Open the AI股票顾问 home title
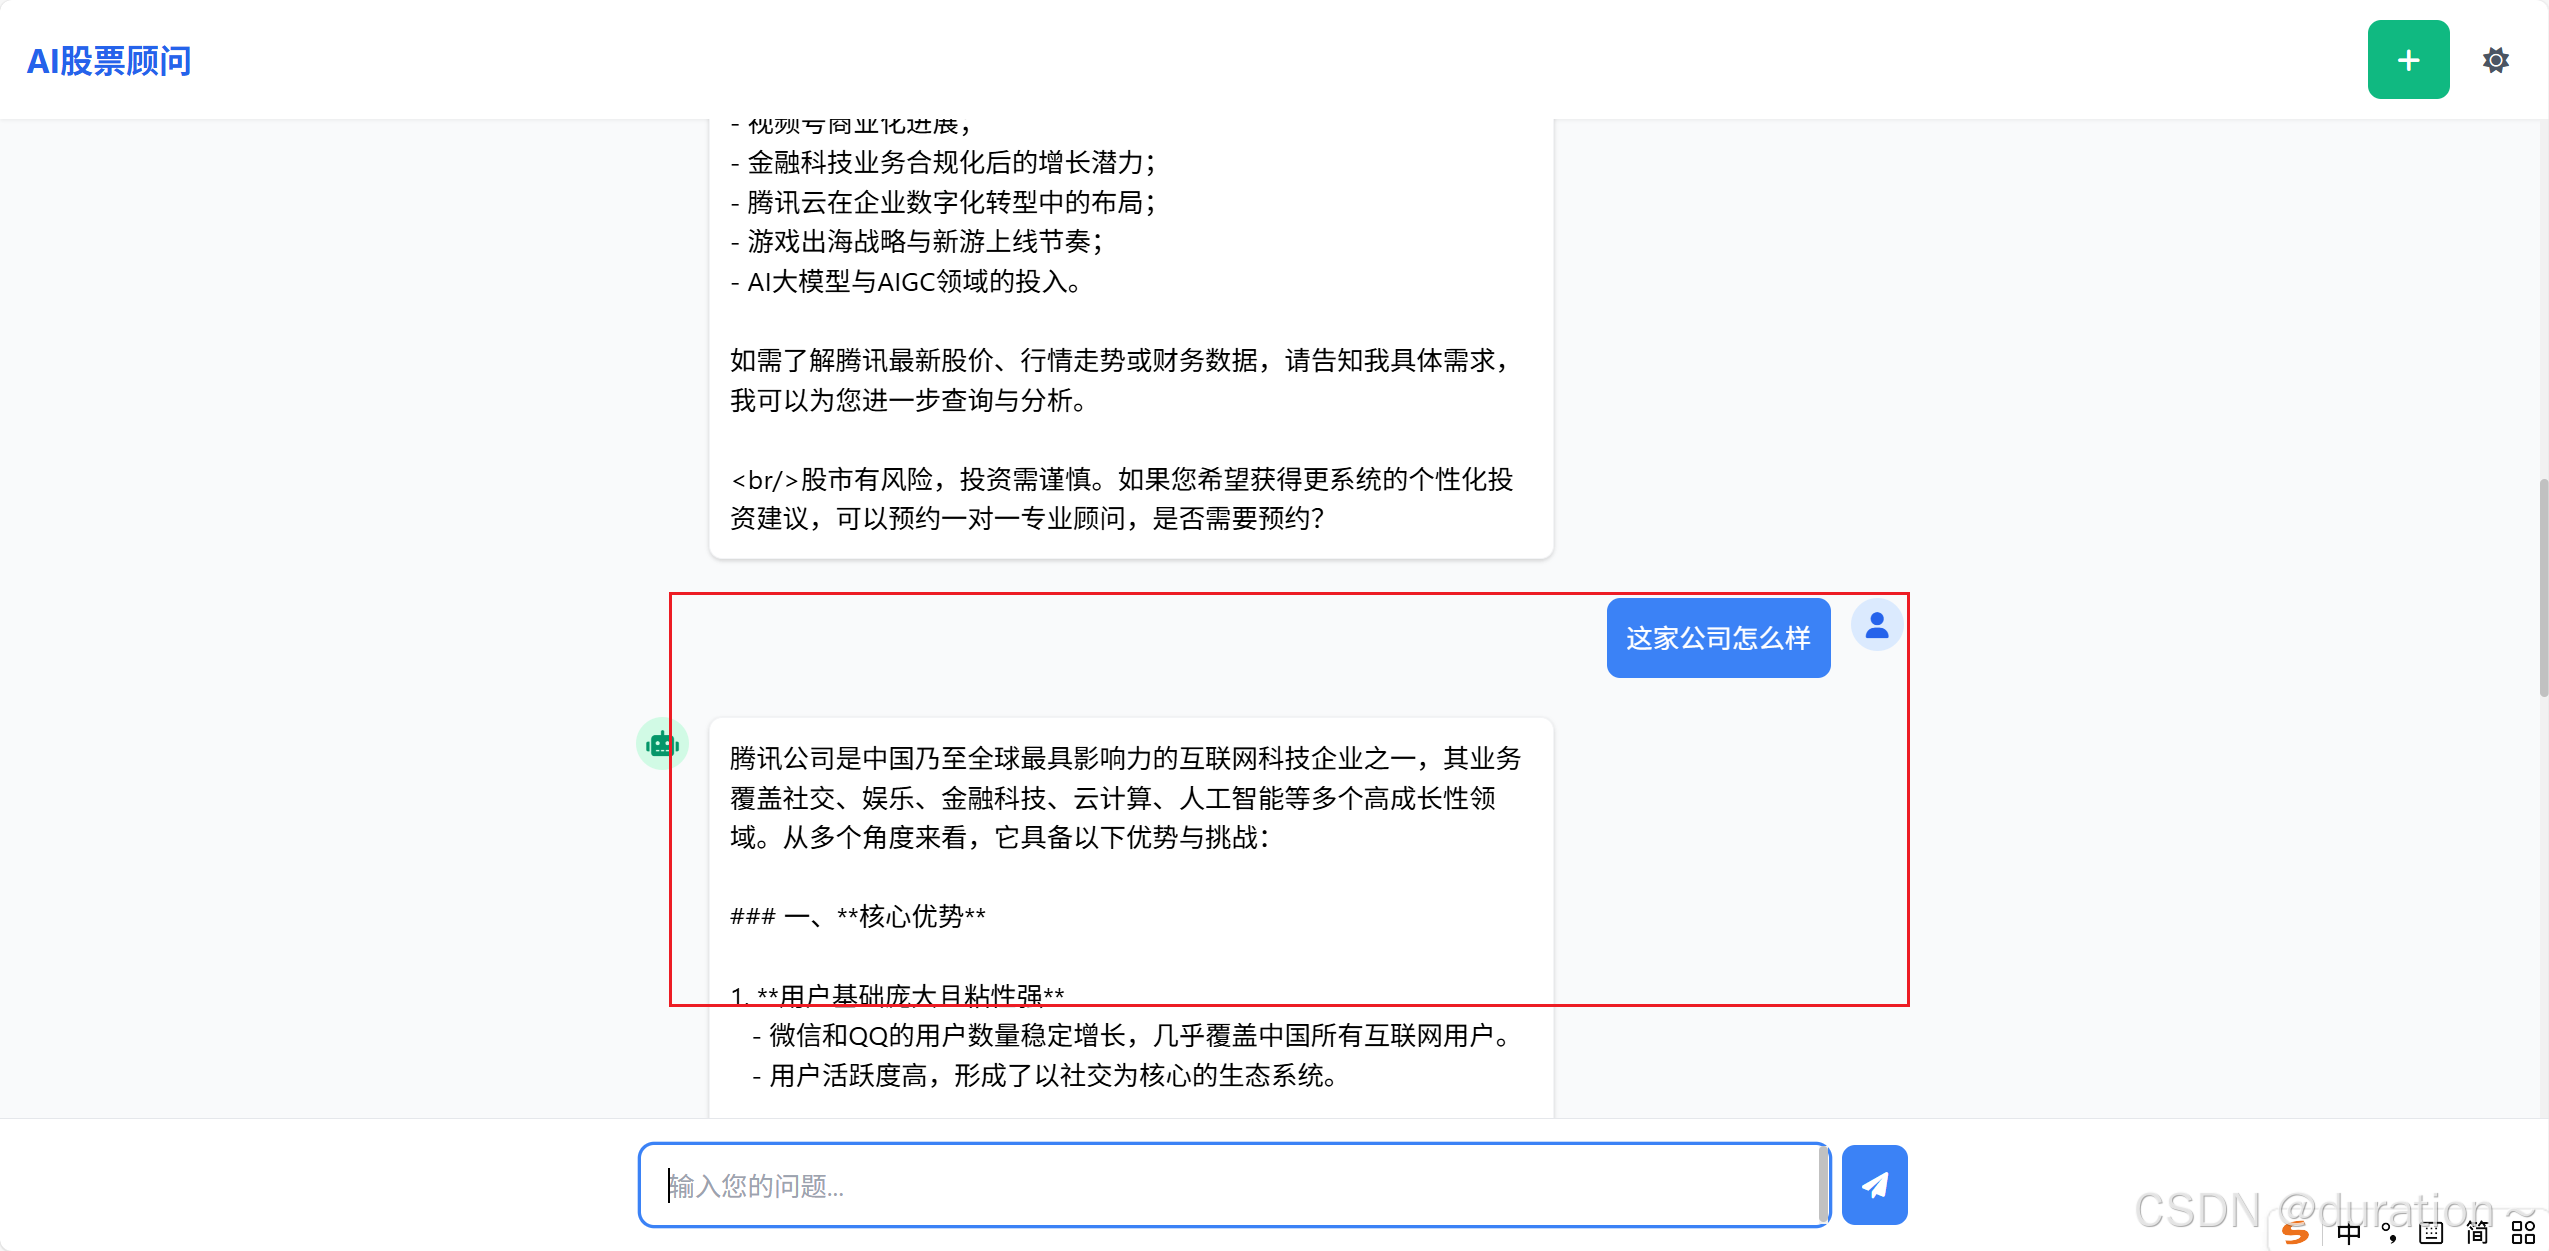This screenshot has width=2549, height=1251. [109, 61]
